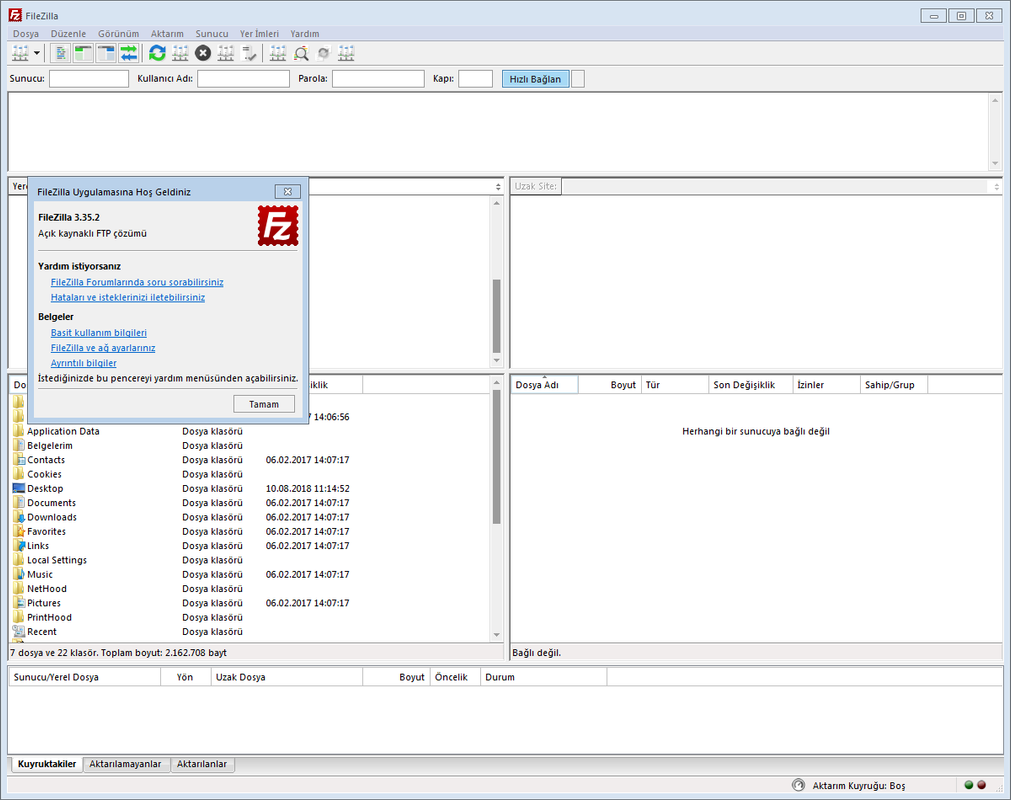Focus the Parola input field
The image size is (1011, 800).
click(378, 79)
